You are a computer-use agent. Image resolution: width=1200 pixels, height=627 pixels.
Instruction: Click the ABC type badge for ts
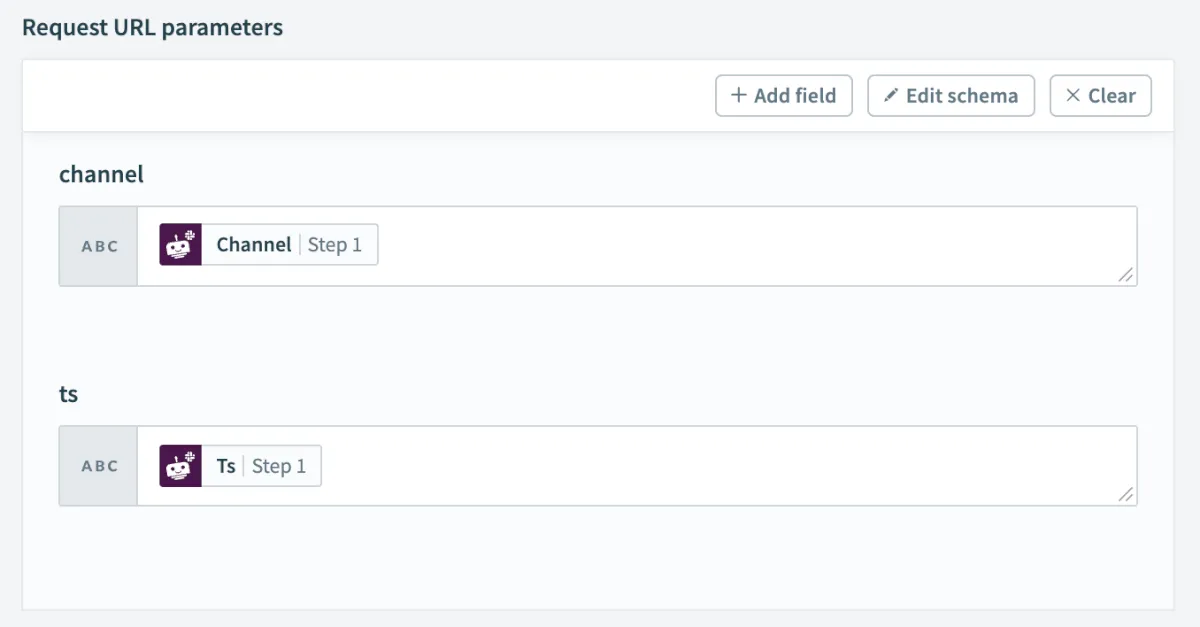(x=99, y=466)
